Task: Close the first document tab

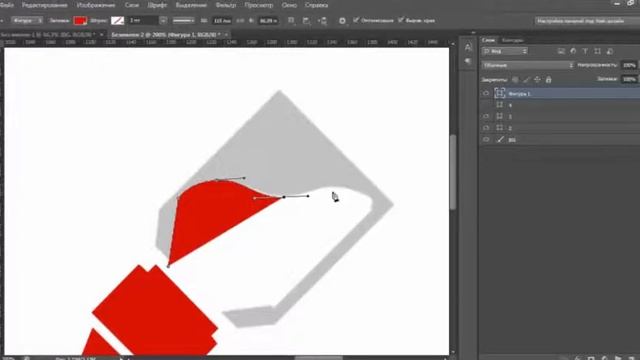Action: point(102,35)
